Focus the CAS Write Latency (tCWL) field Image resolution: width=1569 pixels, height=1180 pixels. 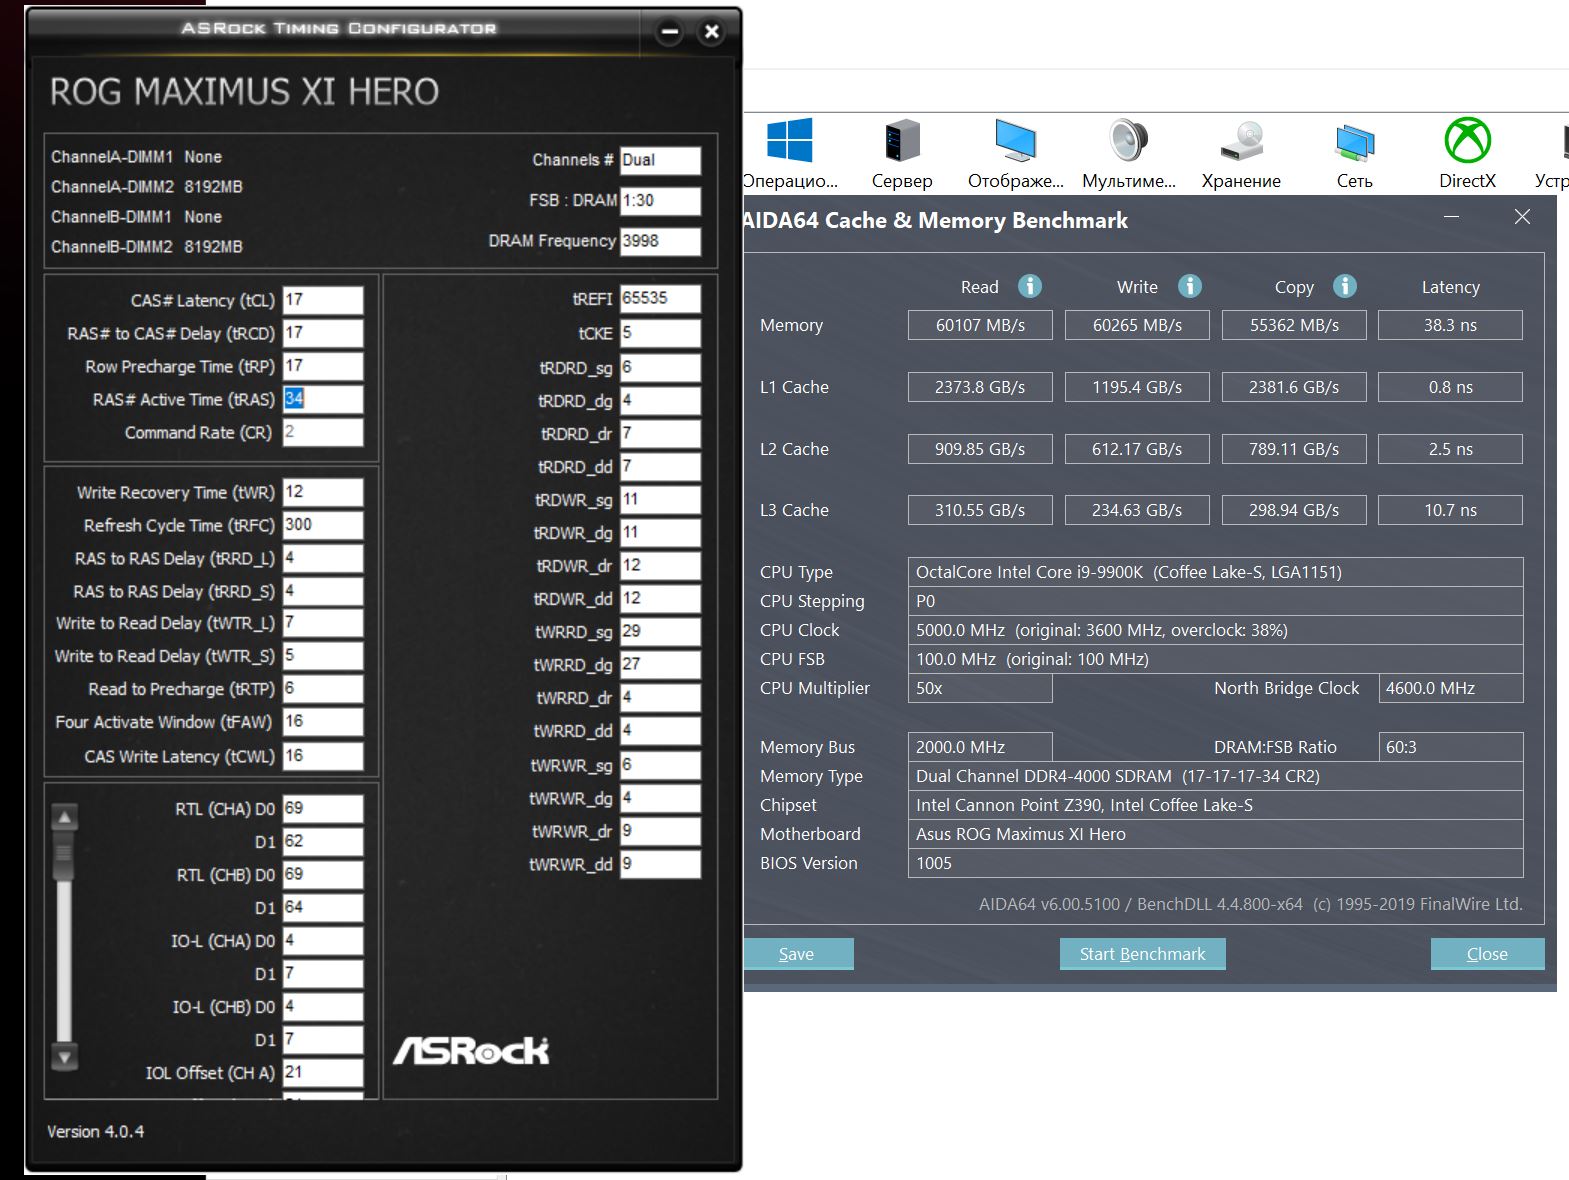click(323, 756)
